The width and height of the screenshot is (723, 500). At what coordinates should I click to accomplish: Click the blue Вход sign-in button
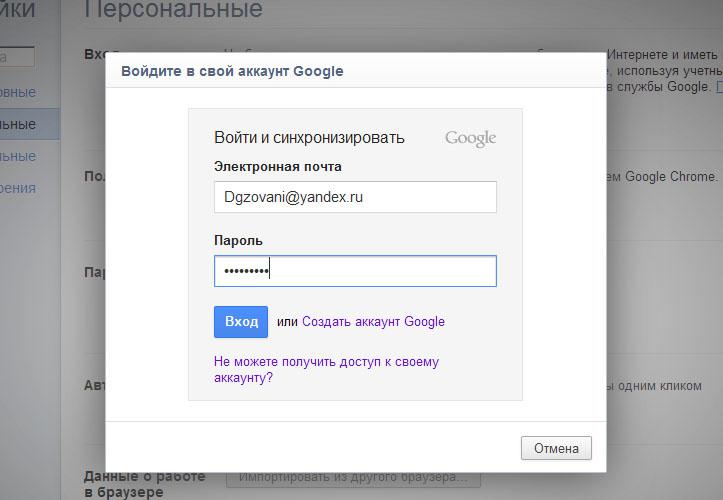click(241, 321)
